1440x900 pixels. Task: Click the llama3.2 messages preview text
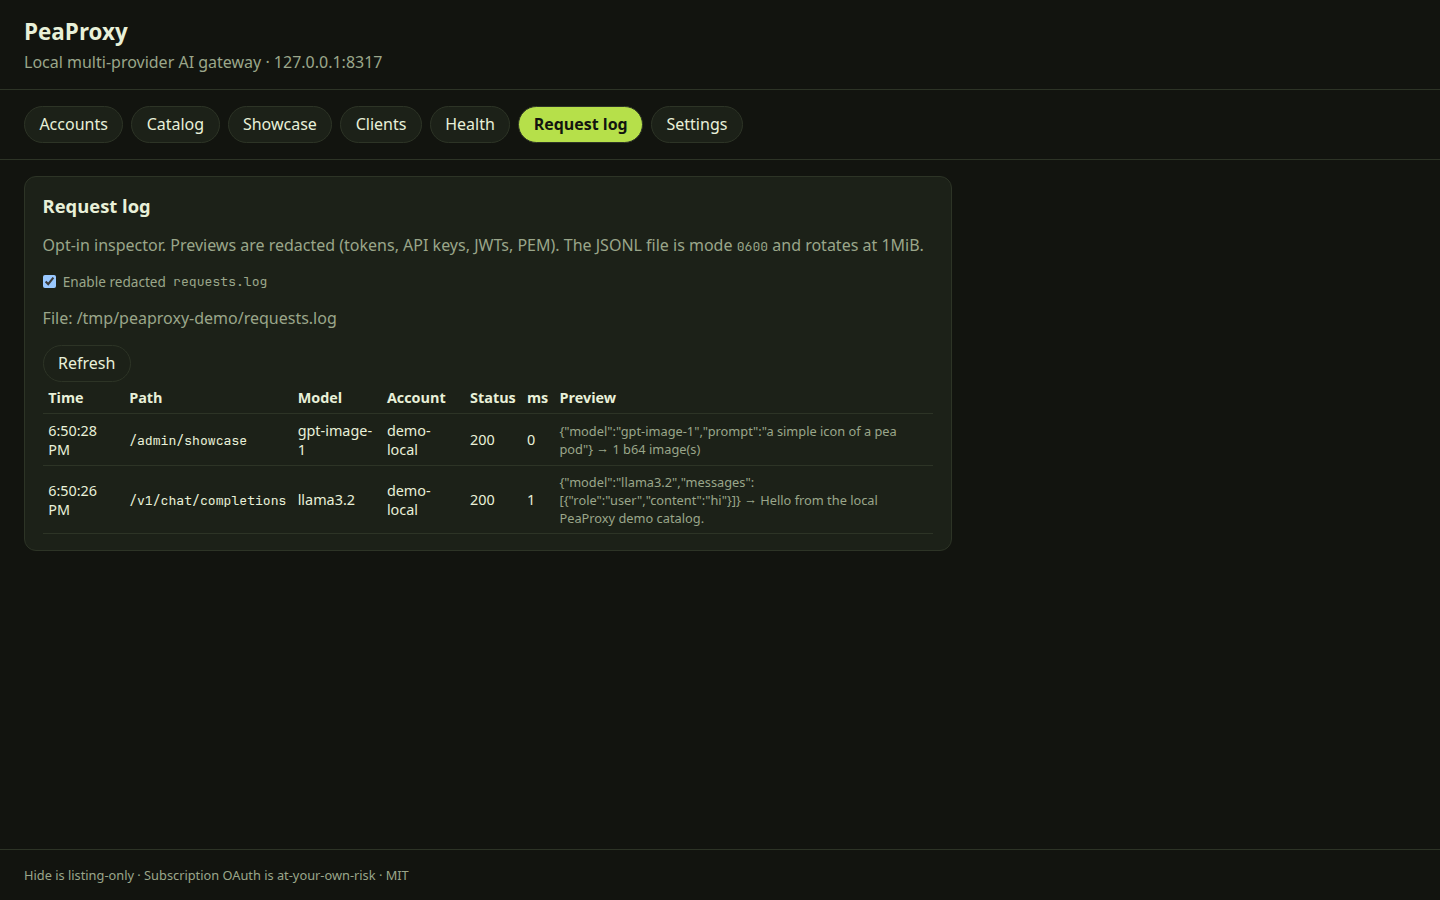[719, 500]
